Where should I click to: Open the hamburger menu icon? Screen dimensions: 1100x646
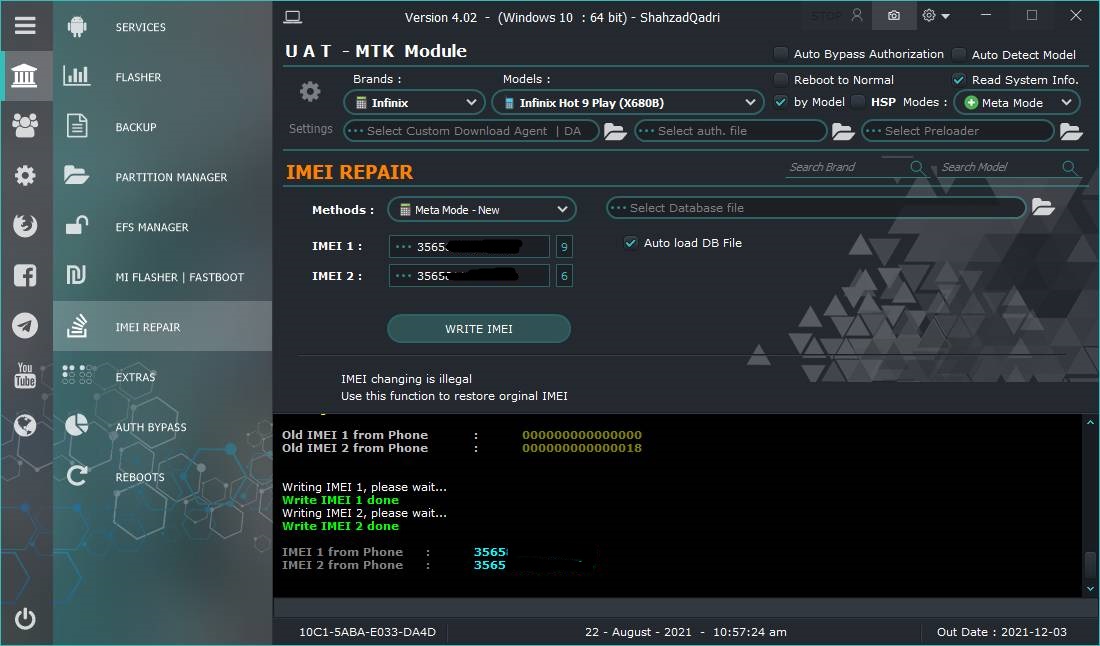click(25, 26)
